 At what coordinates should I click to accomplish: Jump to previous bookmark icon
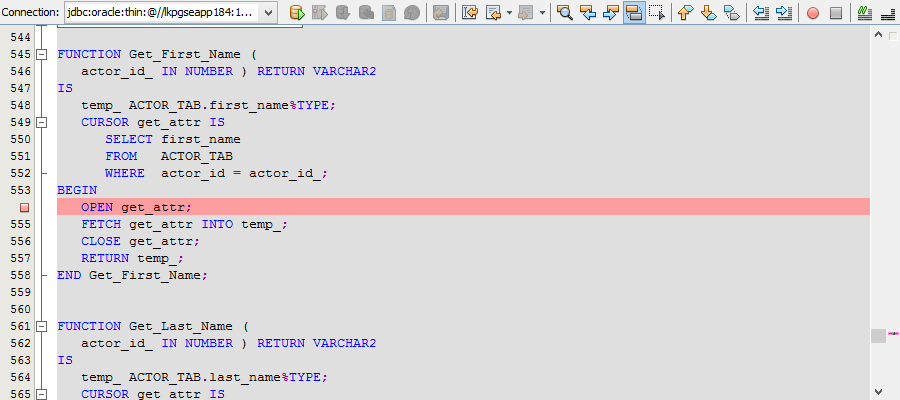pos(685,13)
